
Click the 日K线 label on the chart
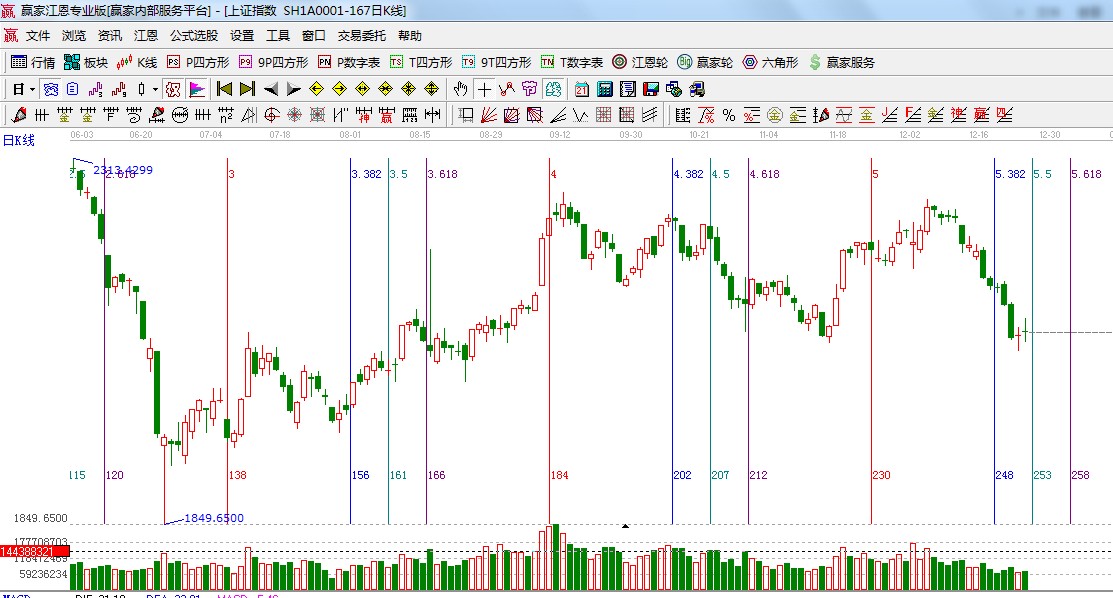coord(18,140)
